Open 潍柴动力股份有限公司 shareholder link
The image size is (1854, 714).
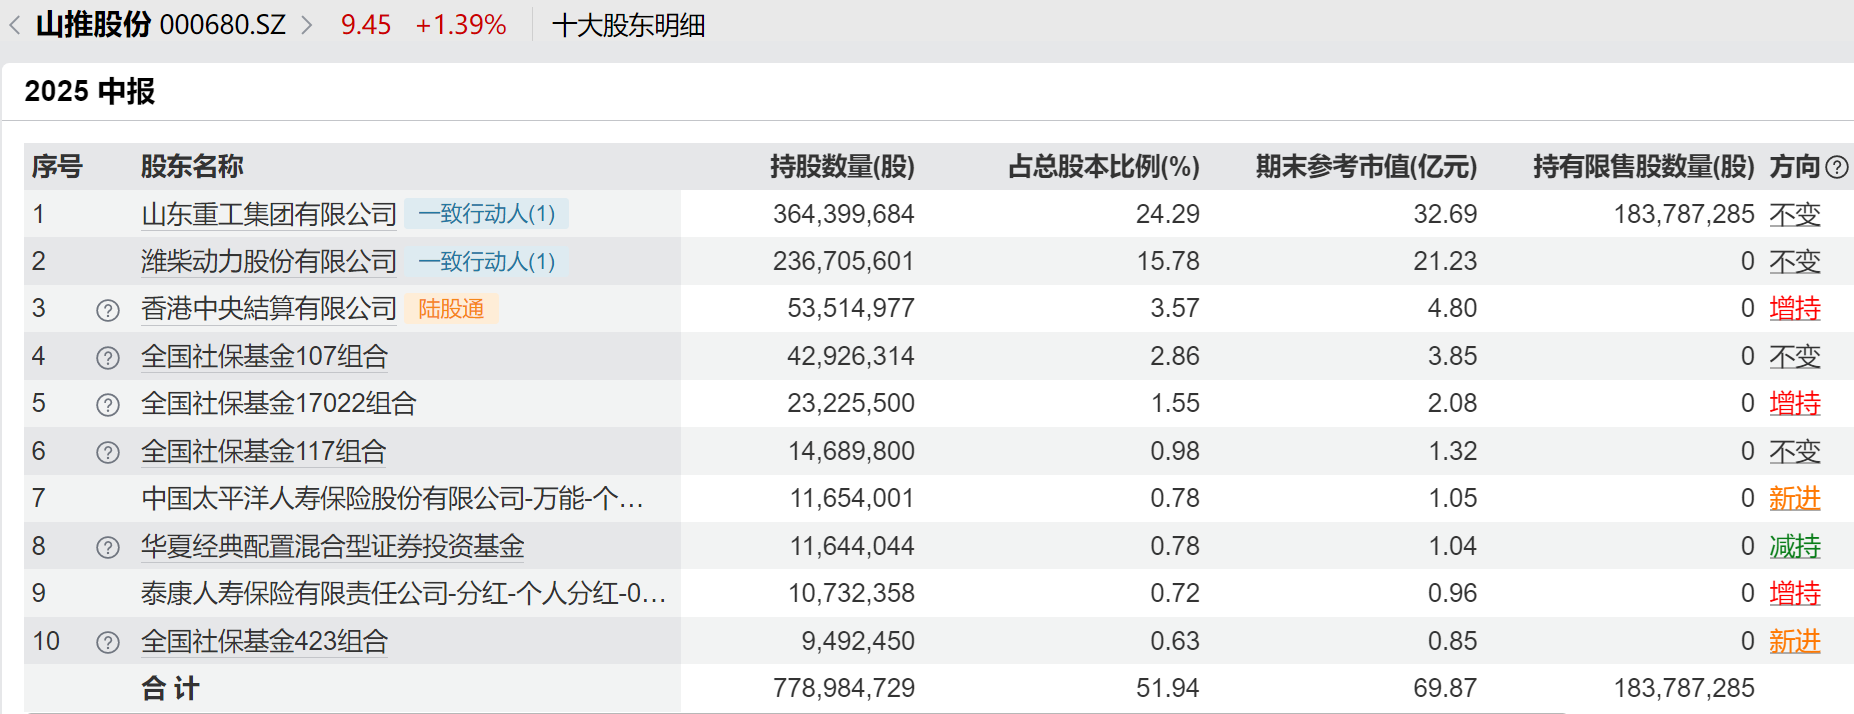coord(269,261)
